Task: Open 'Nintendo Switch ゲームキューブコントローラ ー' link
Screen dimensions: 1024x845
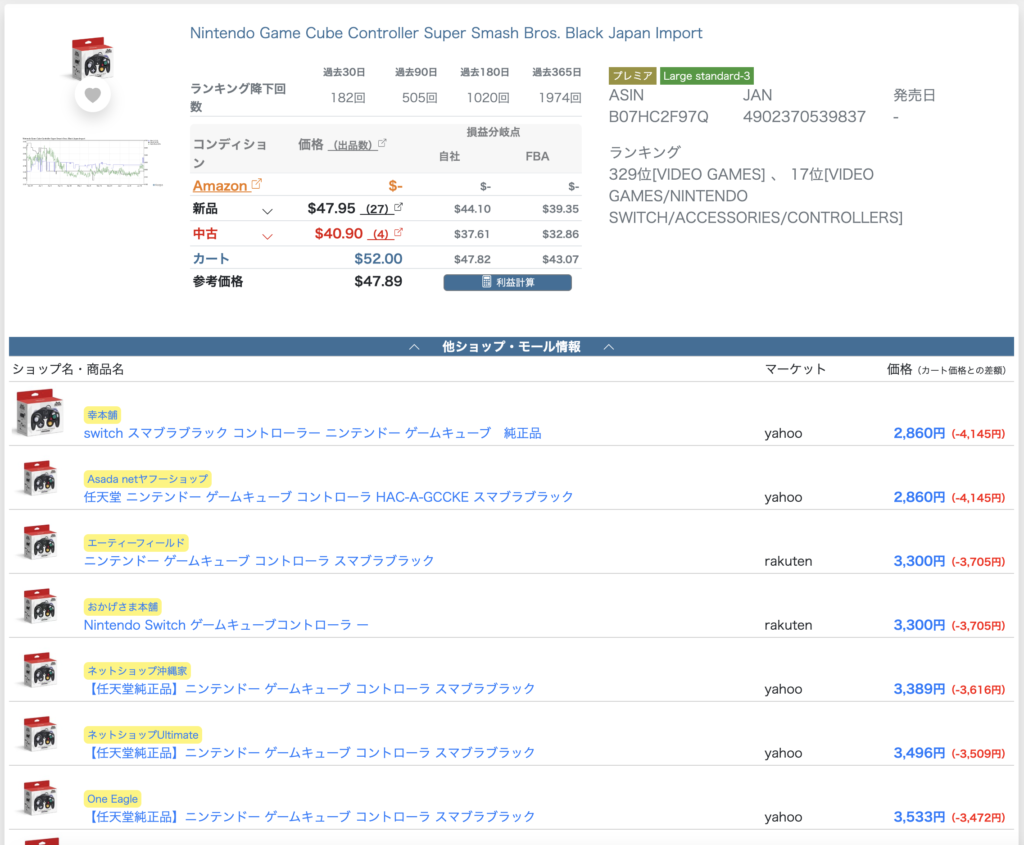Action: pyautogui.click(x=226, y=625)
